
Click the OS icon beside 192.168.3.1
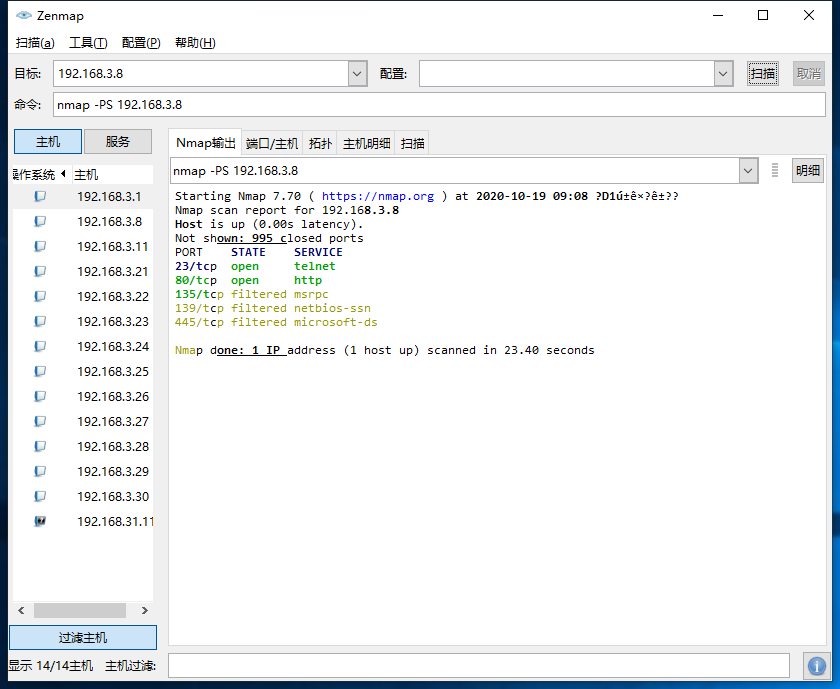(40, 196)
